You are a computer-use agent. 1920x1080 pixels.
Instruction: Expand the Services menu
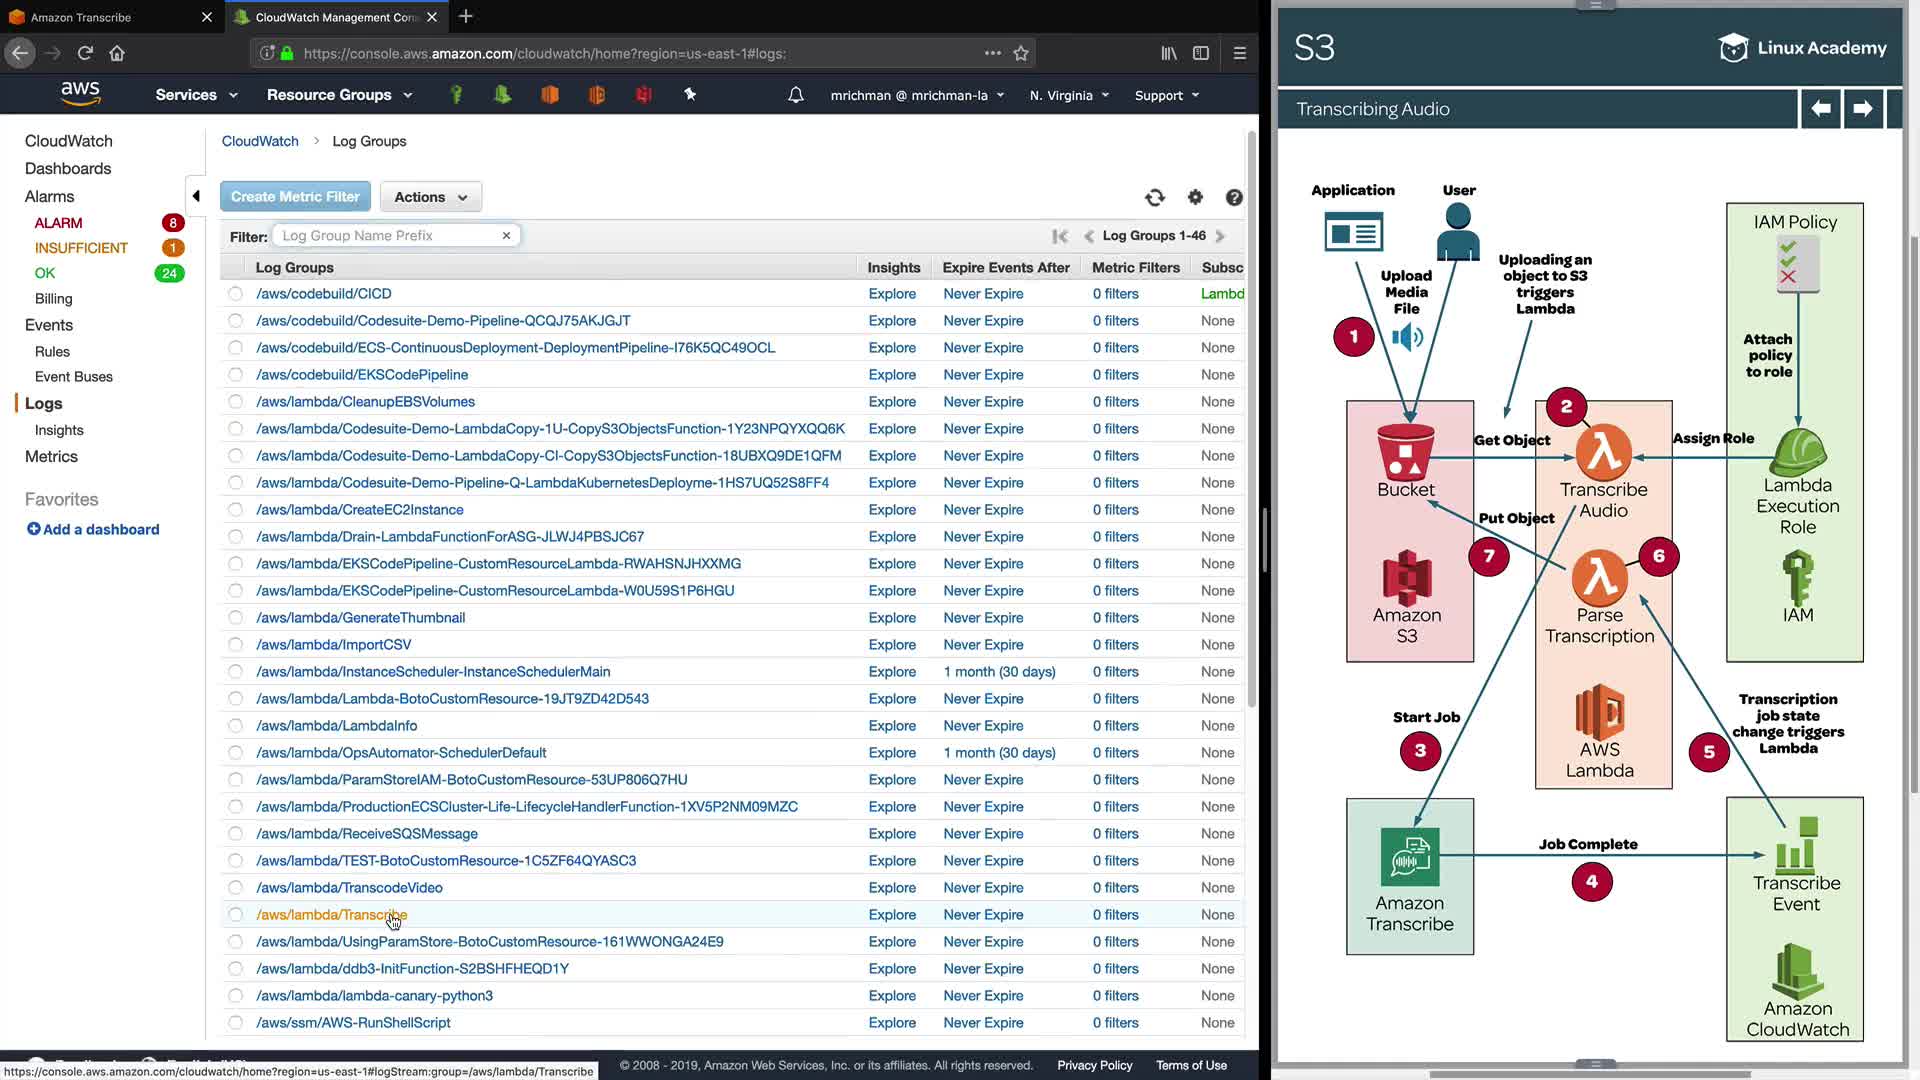coord(196,95)
